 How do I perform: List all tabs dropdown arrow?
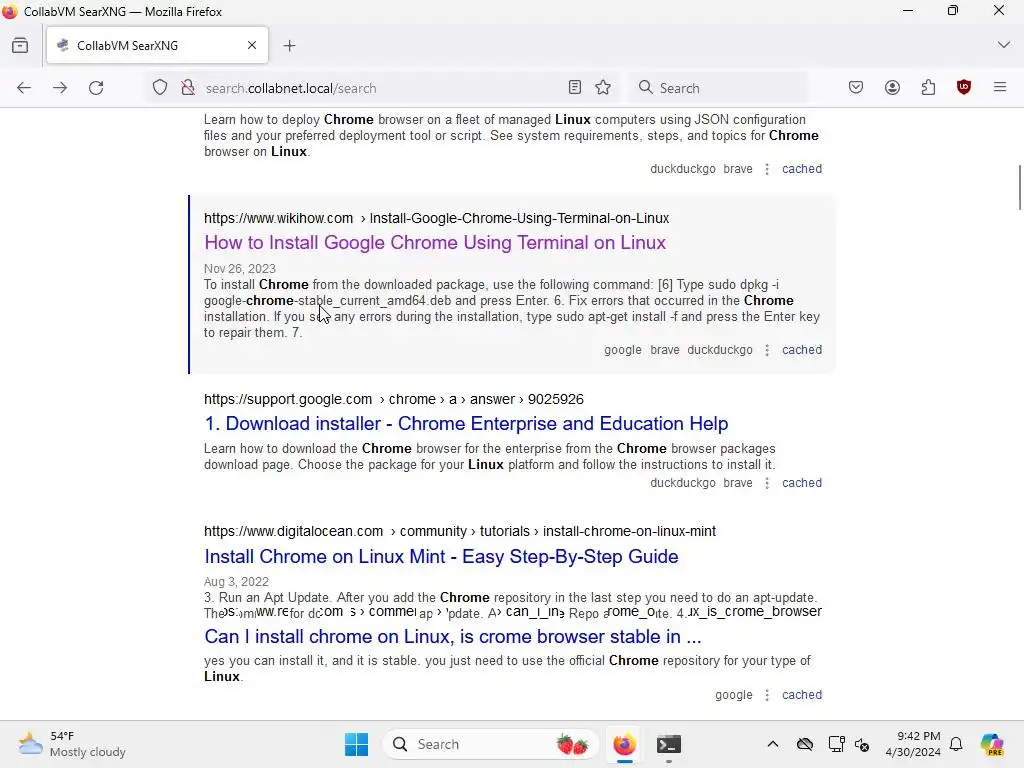click(1004, 45)
